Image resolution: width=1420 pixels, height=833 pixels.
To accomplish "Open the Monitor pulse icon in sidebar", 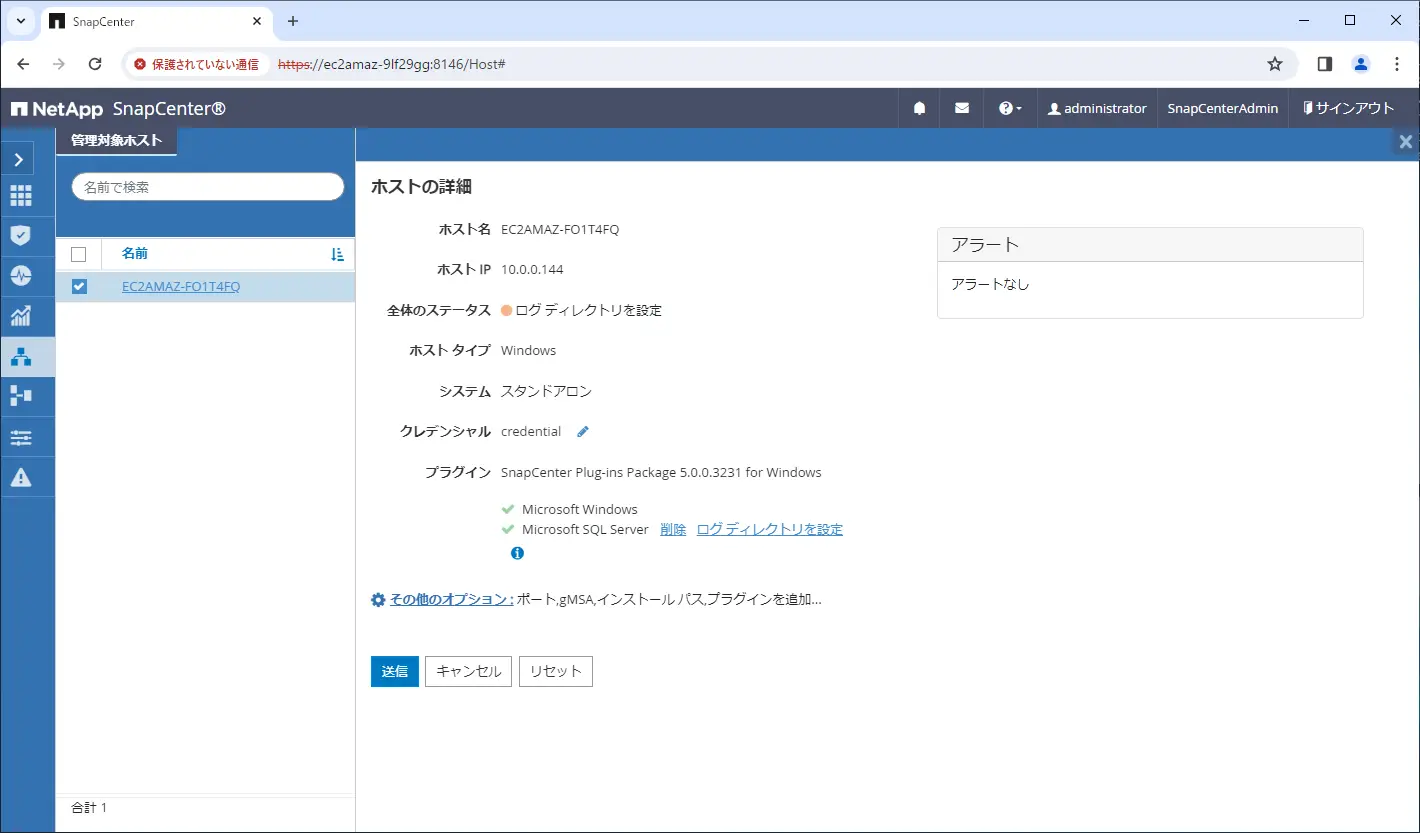I will (x=21, y=276).
